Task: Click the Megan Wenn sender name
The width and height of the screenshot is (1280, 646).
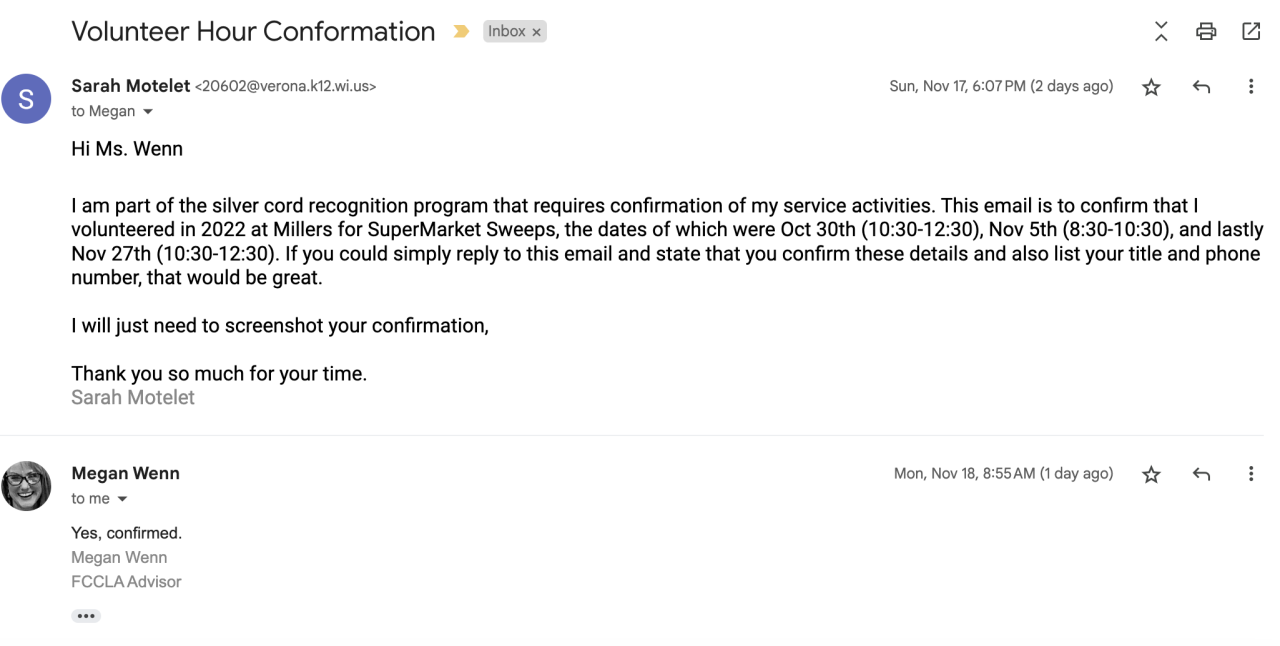Action: tap(125, 474)
